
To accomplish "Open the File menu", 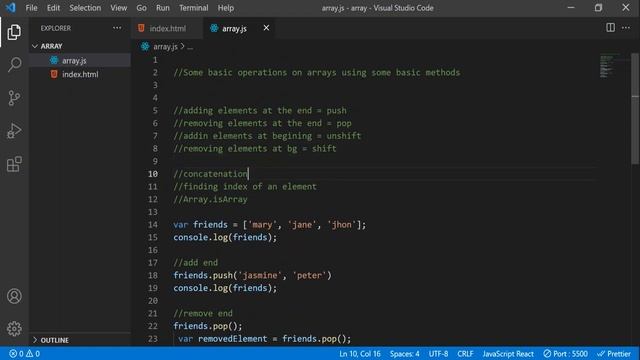I will tap(31, 8).
